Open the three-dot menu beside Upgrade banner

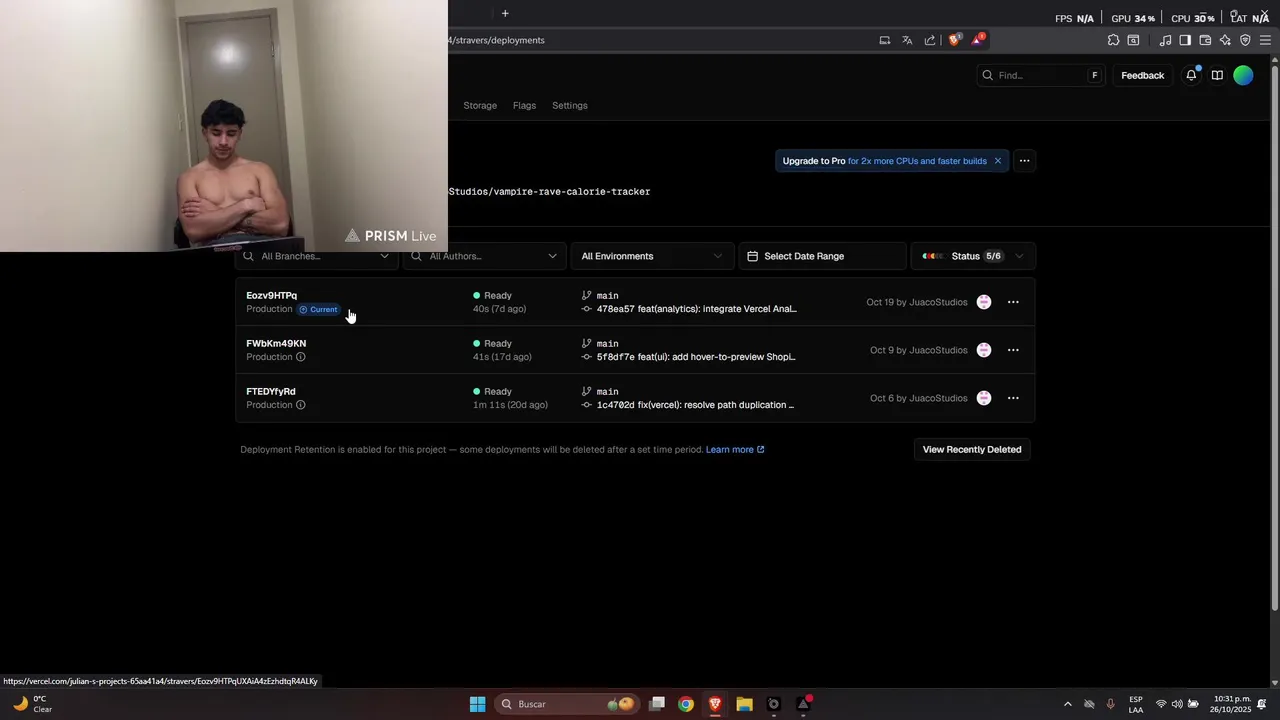tap(1024, 161)
